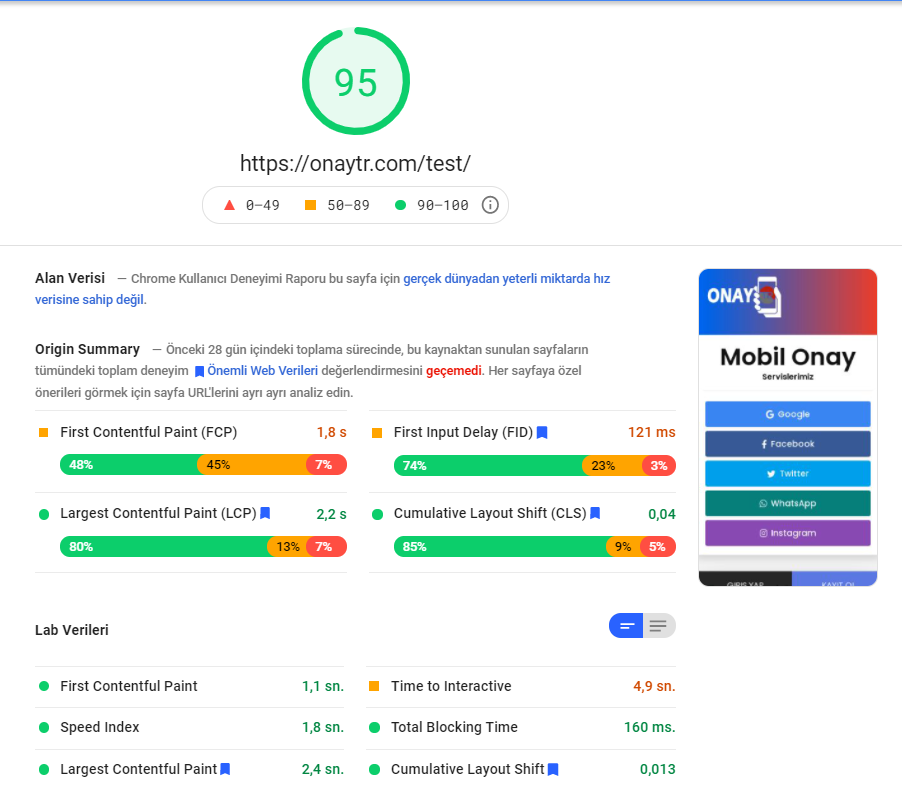Screen dimensions: 902x790
Task: Click bookmark icon beside Largest Contentful Paint (LCP)
Action: tap(265, 514)
